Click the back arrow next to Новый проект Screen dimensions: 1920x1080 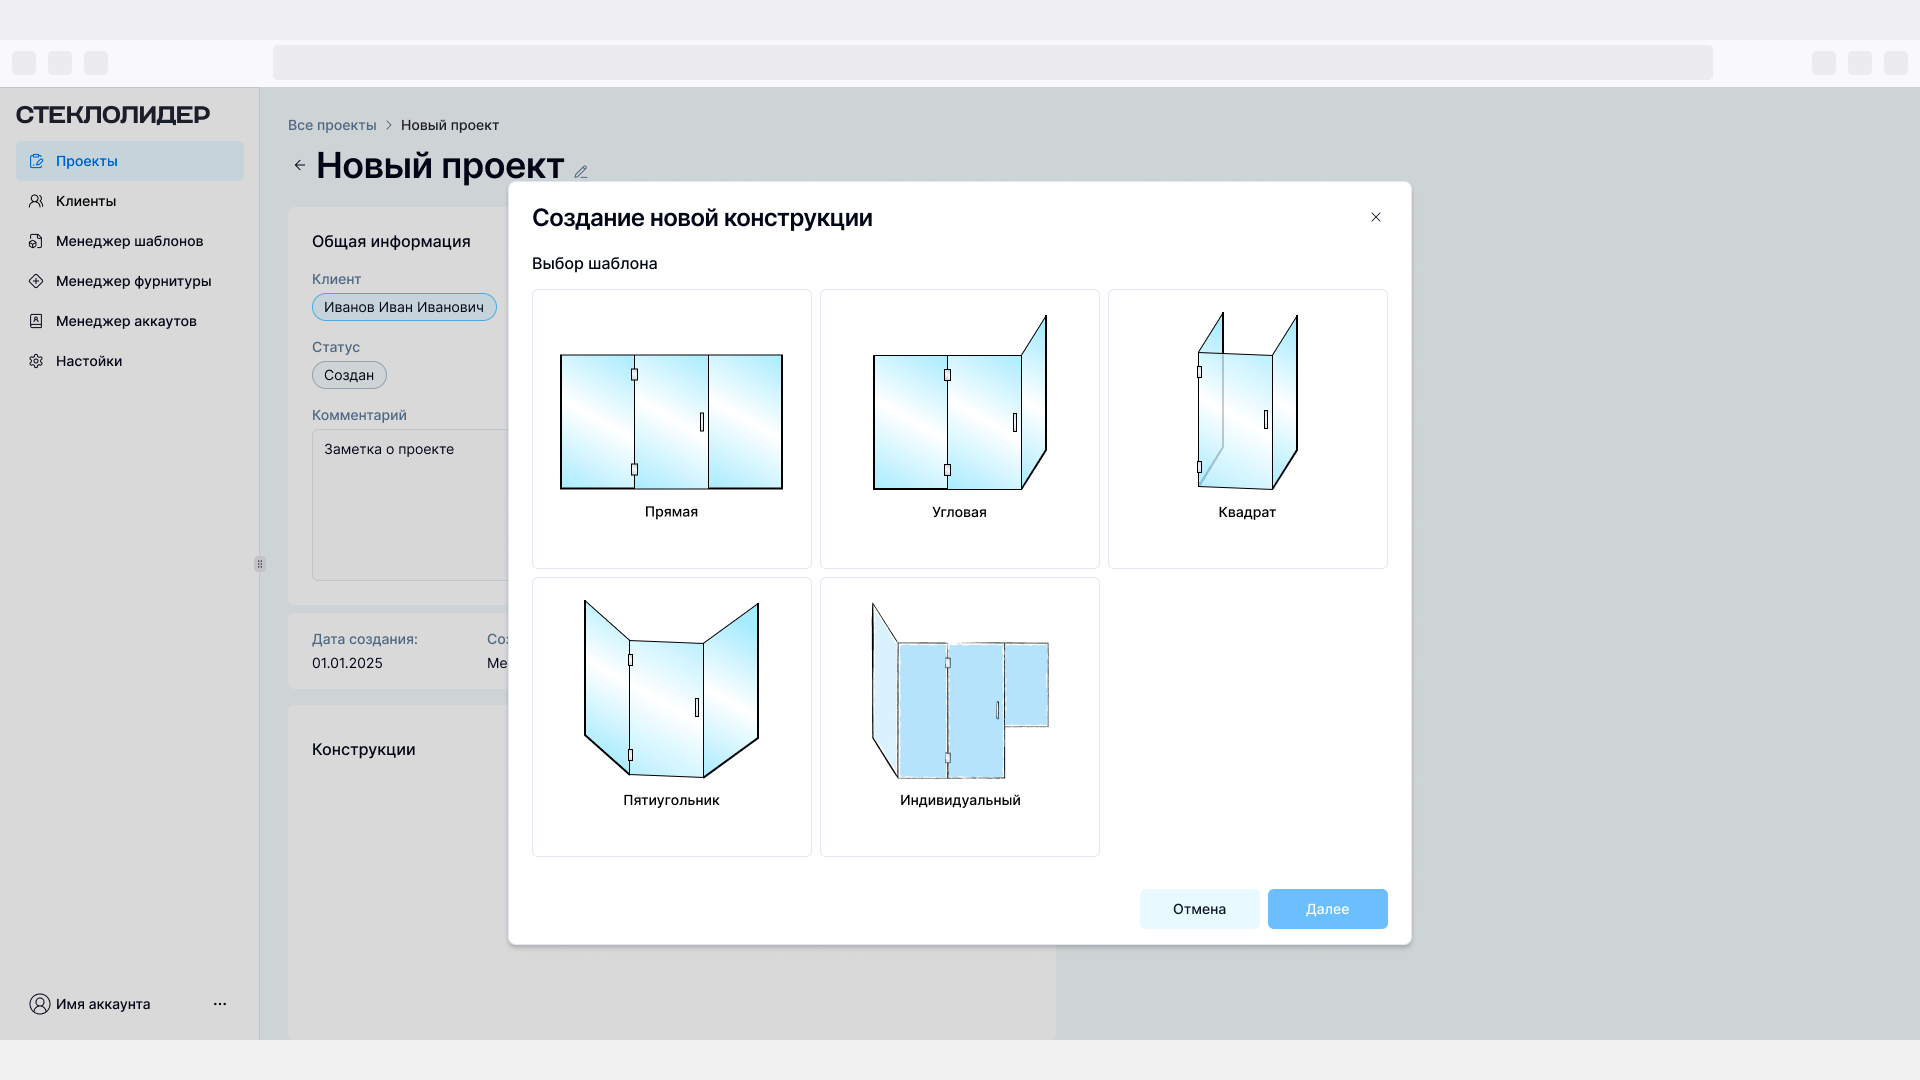click(300, 165)
